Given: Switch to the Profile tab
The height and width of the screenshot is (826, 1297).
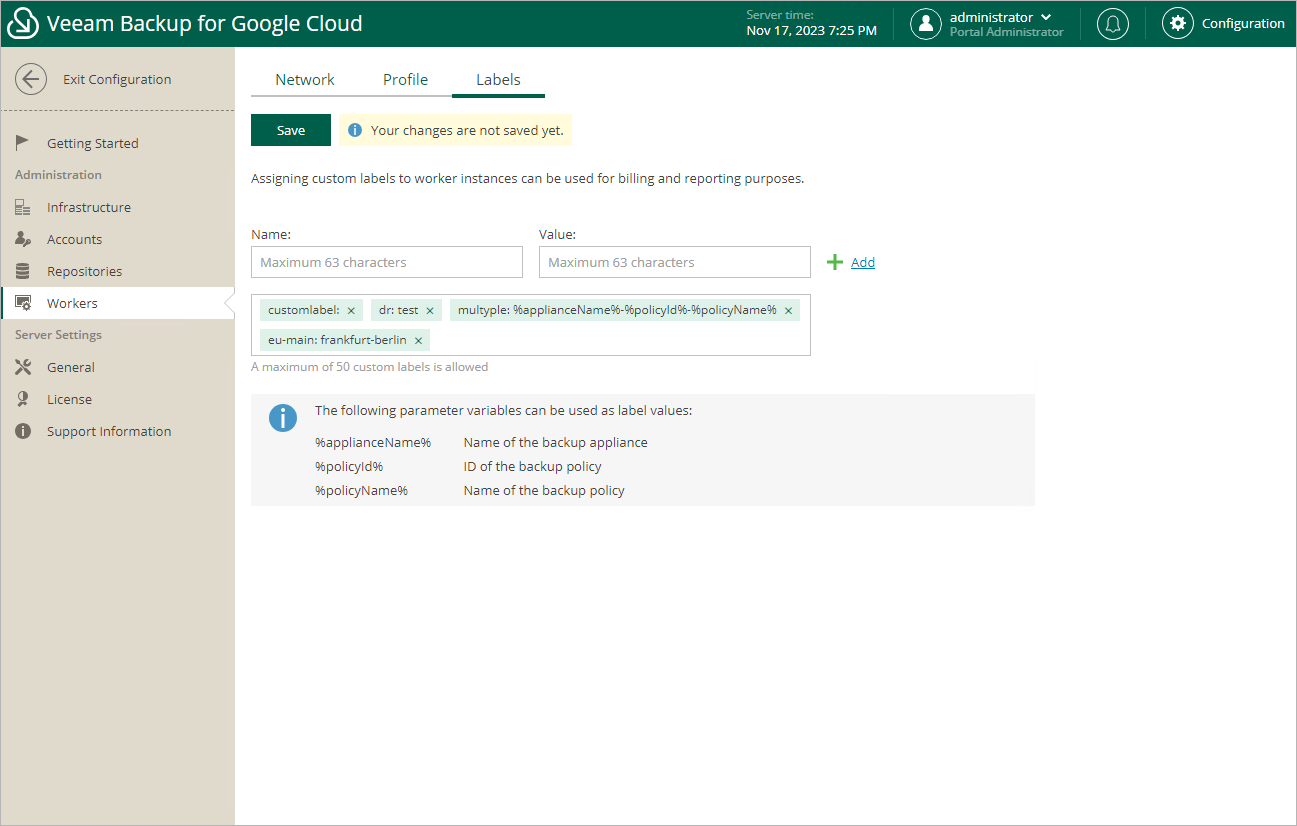Looking at the screenshot, I should 405,80.
